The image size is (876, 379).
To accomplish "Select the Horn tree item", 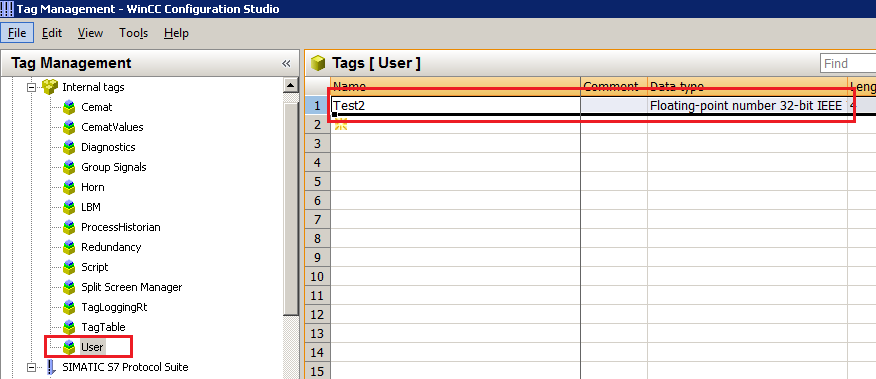I will point(93,187).
